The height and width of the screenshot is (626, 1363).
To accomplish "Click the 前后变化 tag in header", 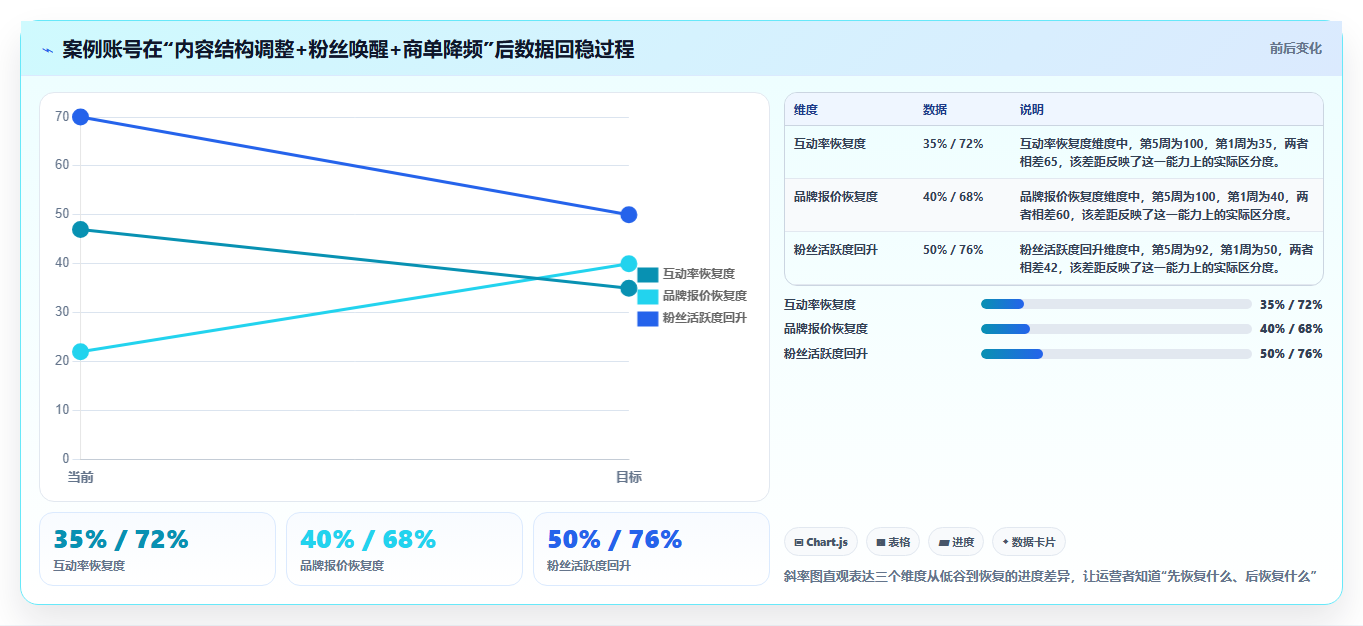I will tap(1295, 48).
